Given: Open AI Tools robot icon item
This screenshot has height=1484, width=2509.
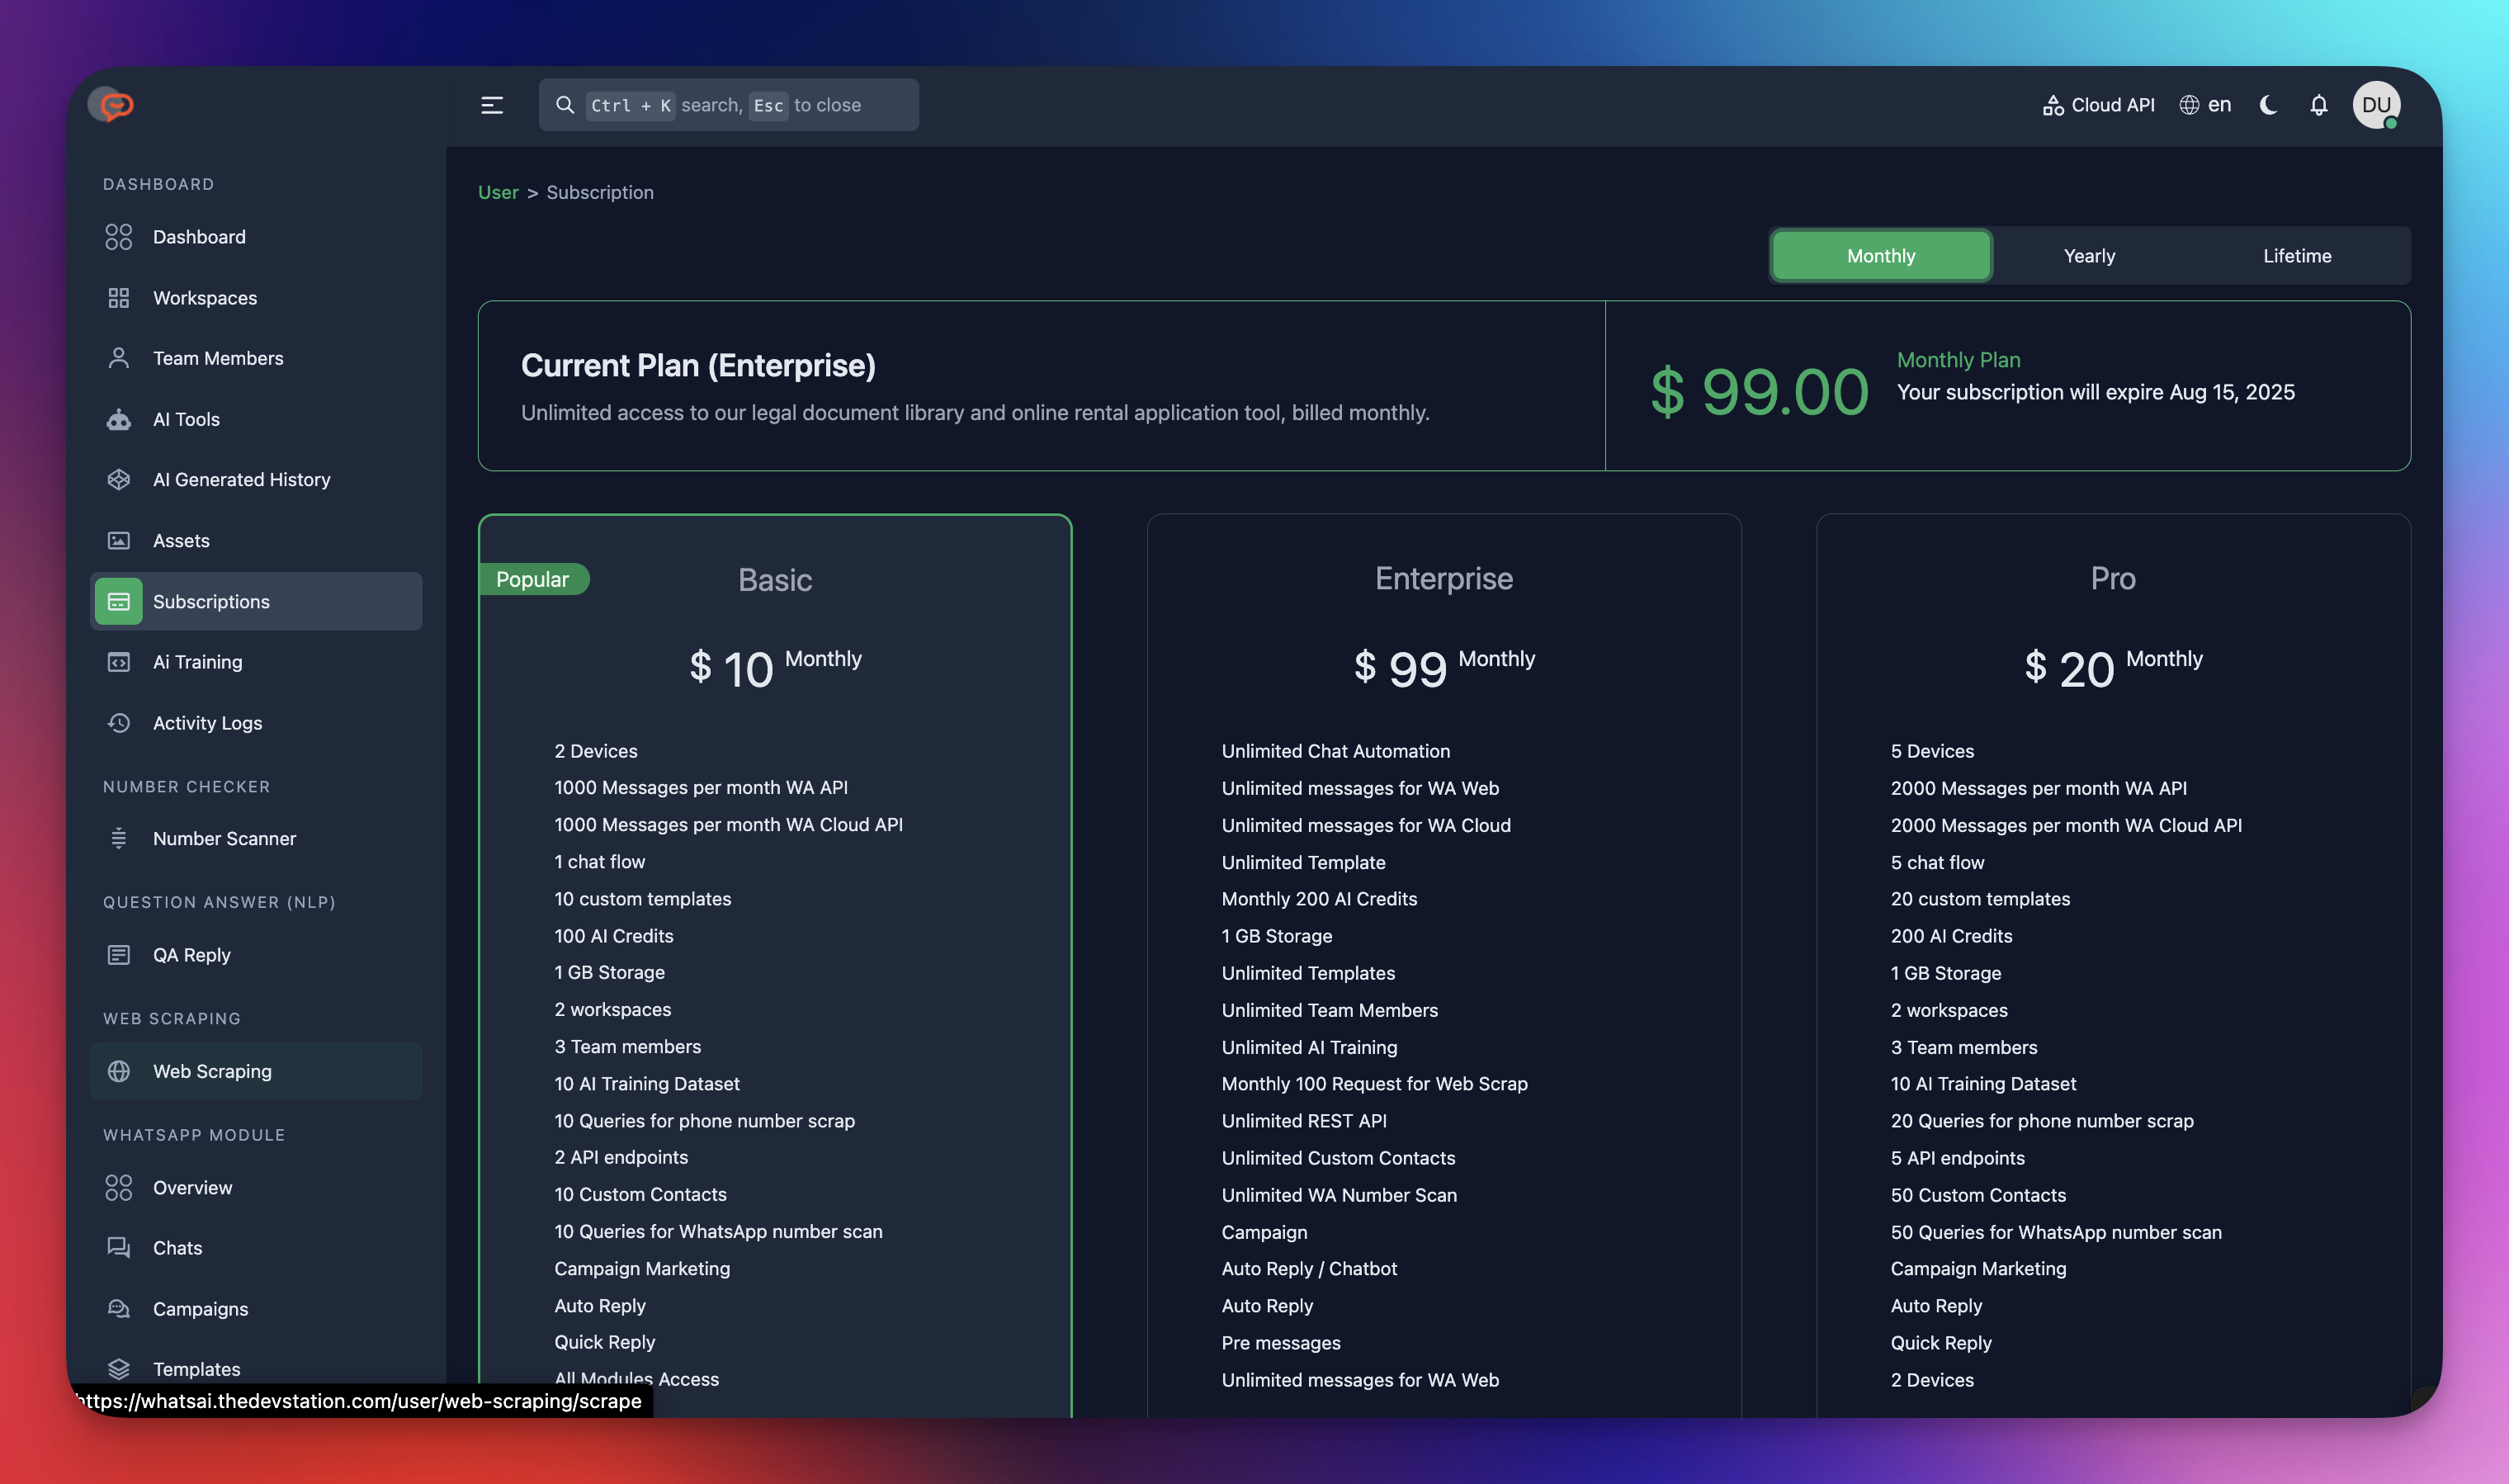Looking at the screenshot, I should [186, 419].
